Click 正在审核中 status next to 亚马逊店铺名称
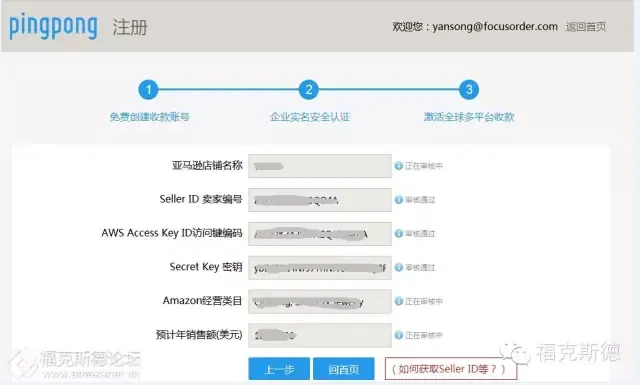Image resolution: width=640 pixels, height=385 pixels. [424, 166]
